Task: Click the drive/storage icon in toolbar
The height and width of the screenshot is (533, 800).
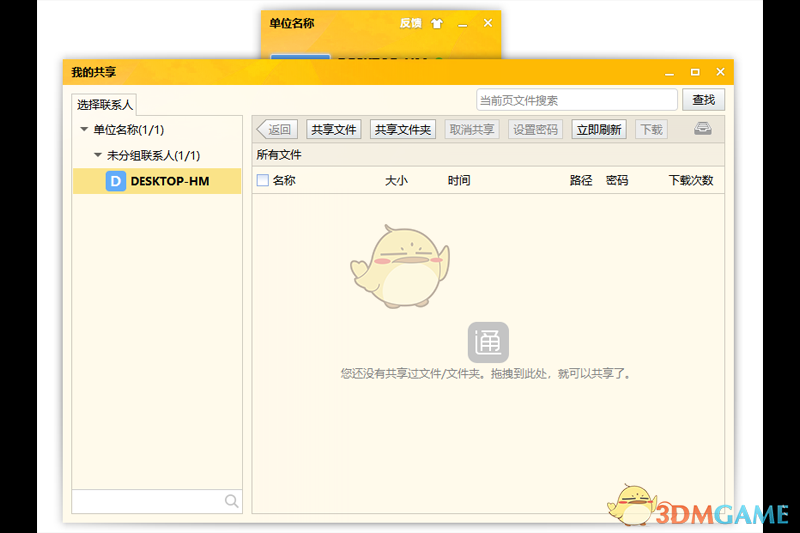Action: (703, 129)
